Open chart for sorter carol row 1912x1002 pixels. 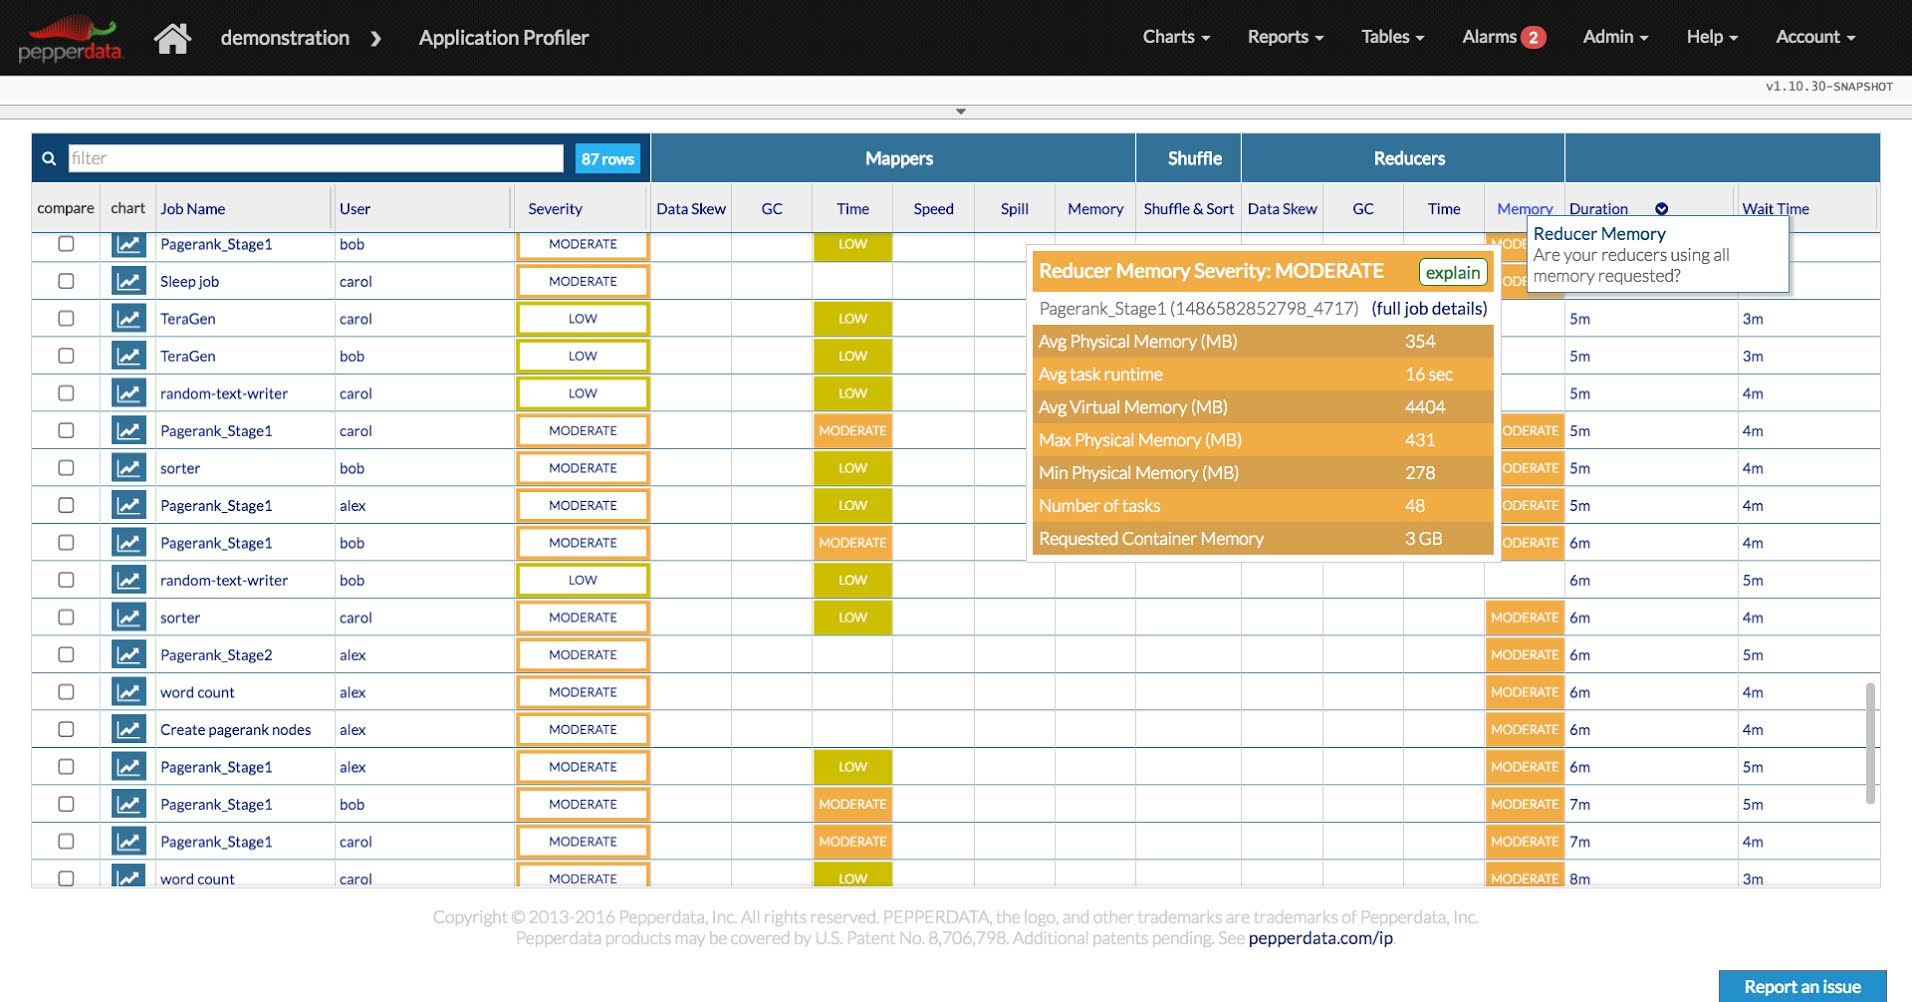128,618
